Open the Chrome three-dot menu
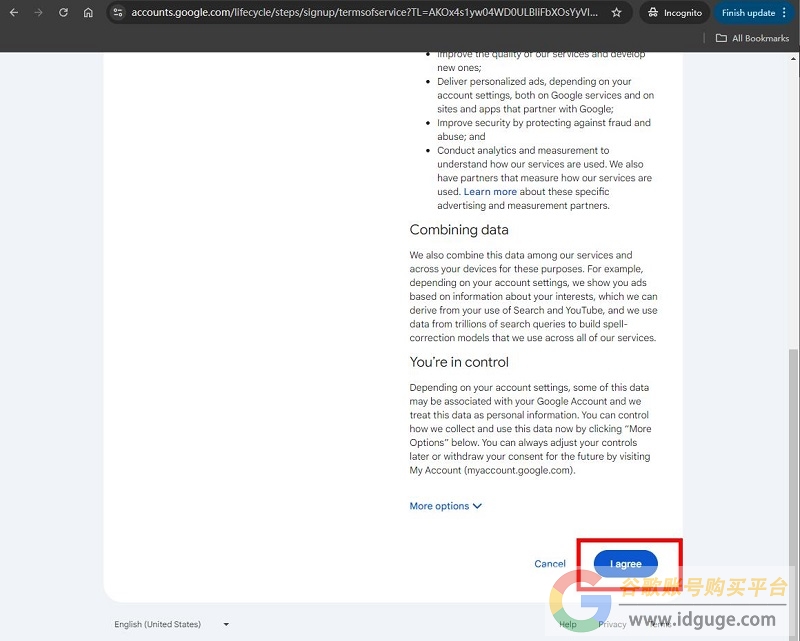This screenshot has width=800, height=641. tap(784, 13)
